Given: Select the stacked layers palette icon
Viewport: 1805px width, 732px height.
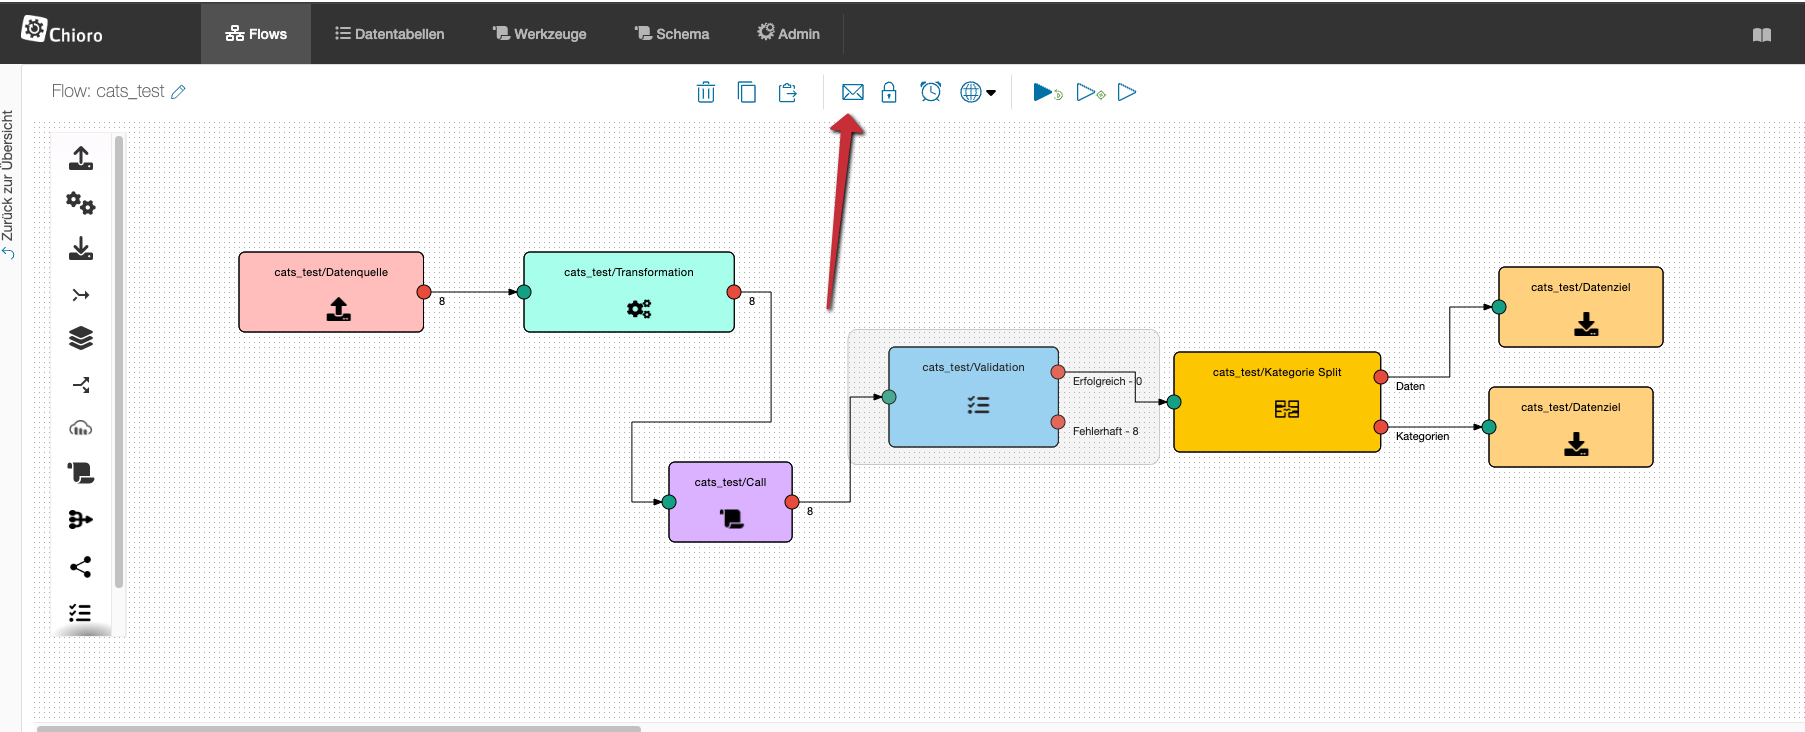Looking at the screenshot, I should (81, 338).
